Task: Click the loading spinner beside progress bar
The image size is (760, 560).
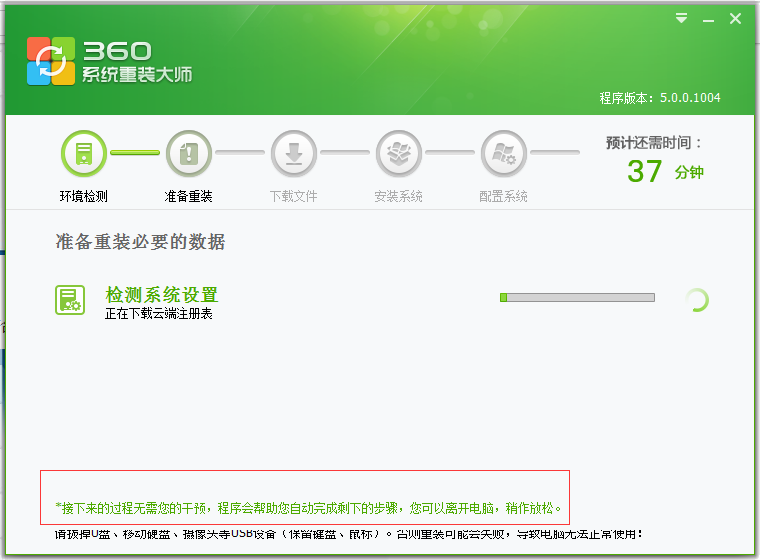Action: click(697, 300)
